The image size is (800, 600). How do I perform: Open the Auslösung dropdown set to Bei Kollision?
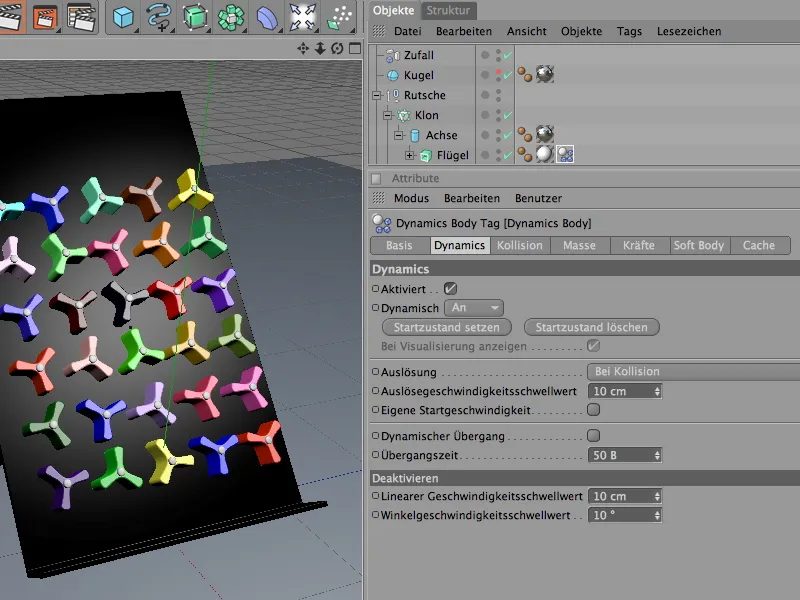point(690,371)
